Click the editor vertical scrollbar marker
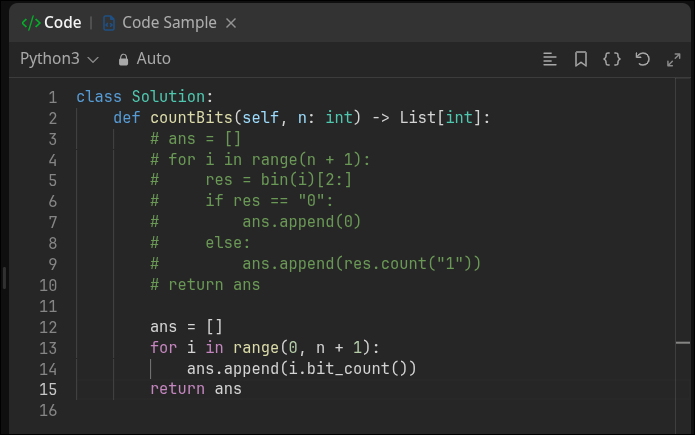The width and height of the screenshot is (695, 435). tap(683, 343)
